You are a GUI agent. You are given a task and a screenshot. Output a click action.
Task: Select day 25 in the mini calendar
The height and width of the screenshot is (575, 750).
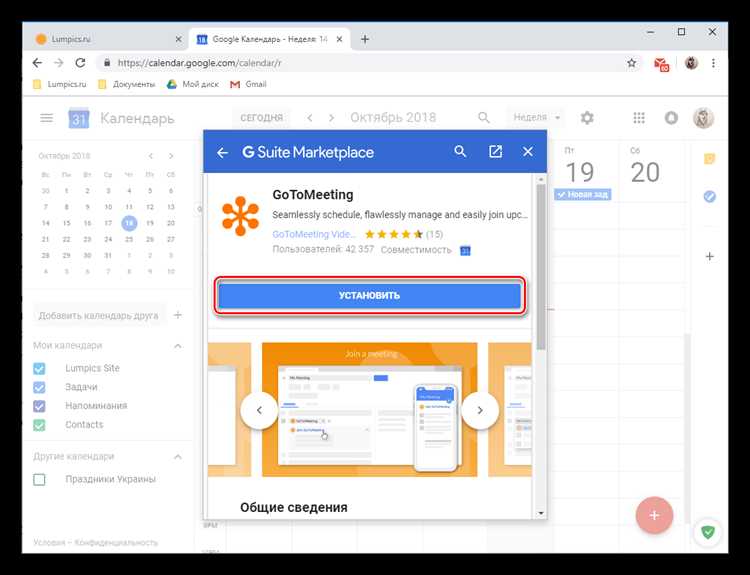[x=129, y=239]
